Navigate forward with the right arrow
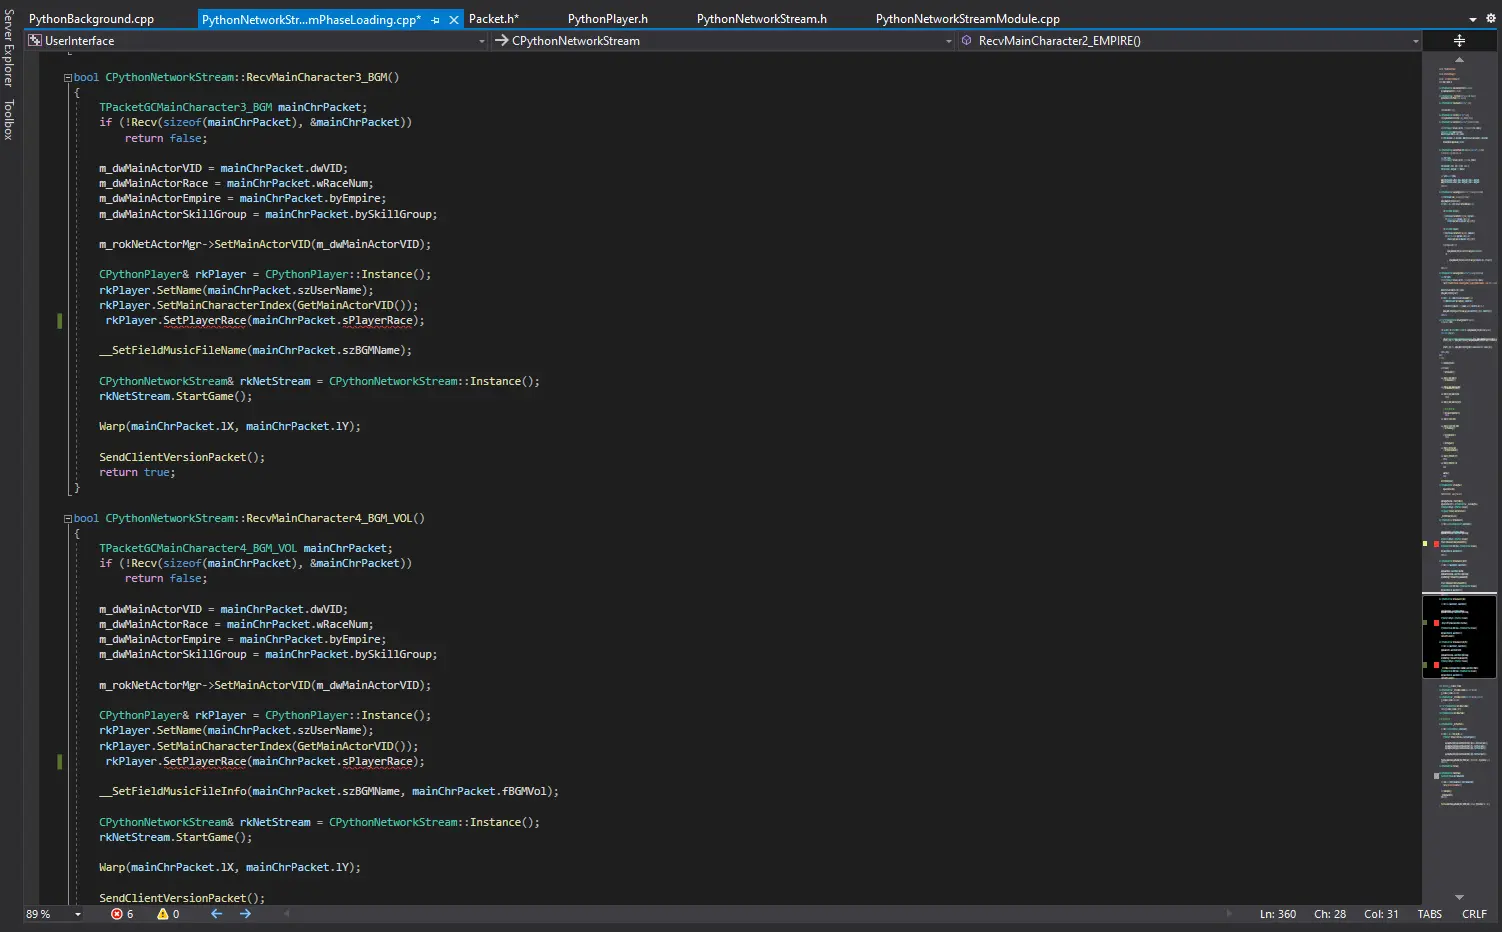The width and height of the screenshot is (1502, 932). tap(245, 914)
